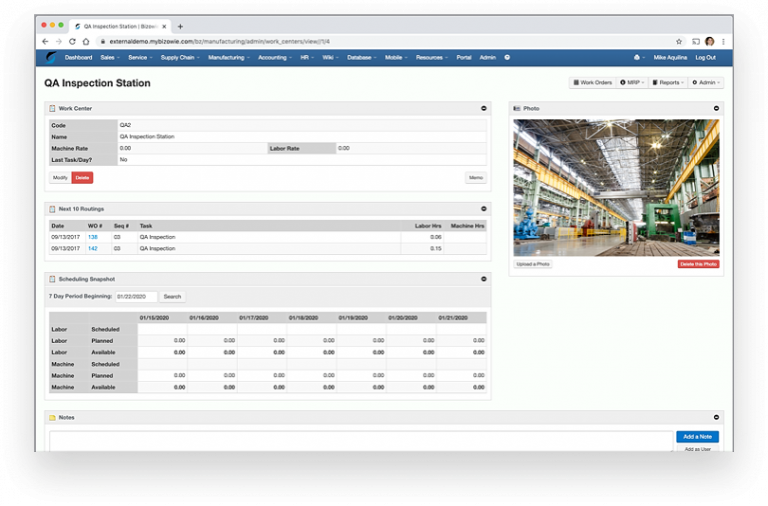Click the Next 10 Routings clipboard icon

(52, 209)
